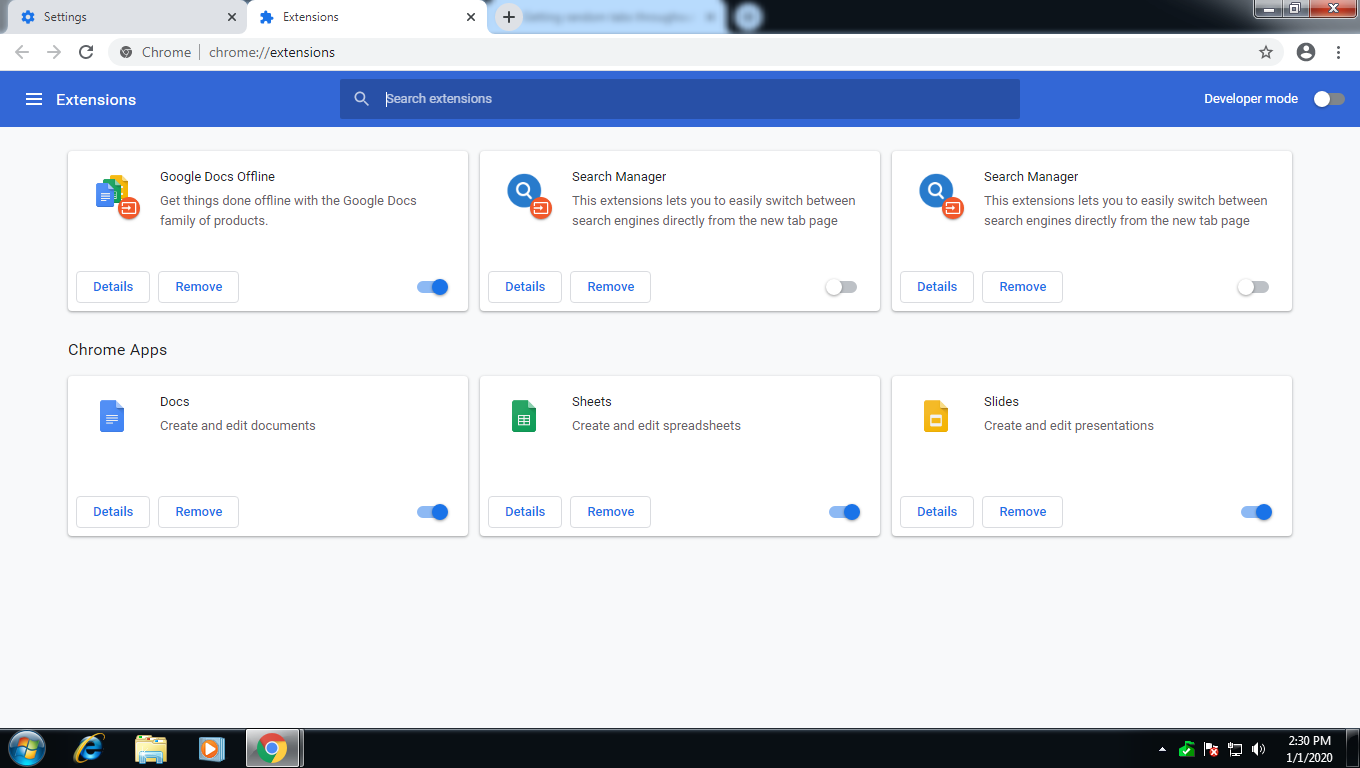The image size is (1360, 768).
Task: Open Details for the Slides app
Action: point(937,512)
